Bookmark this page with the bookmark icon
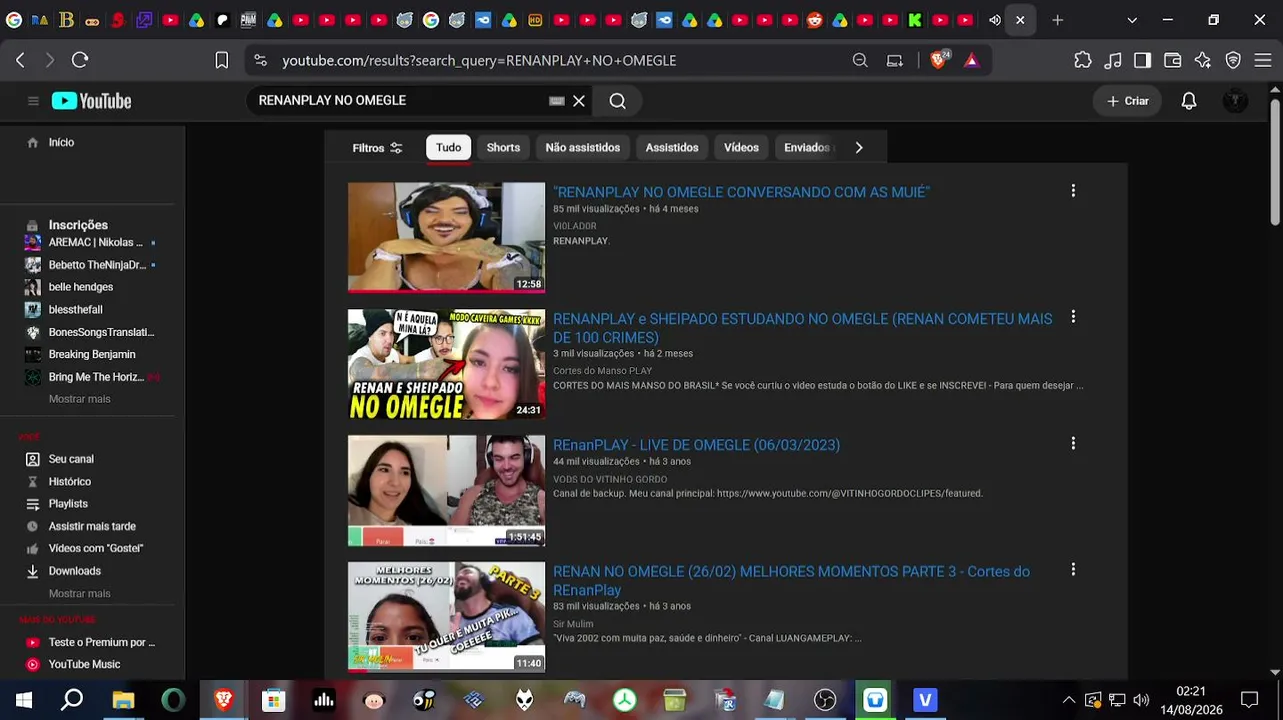The height and width of the screenshot is (720, 1283). (222, 60)
